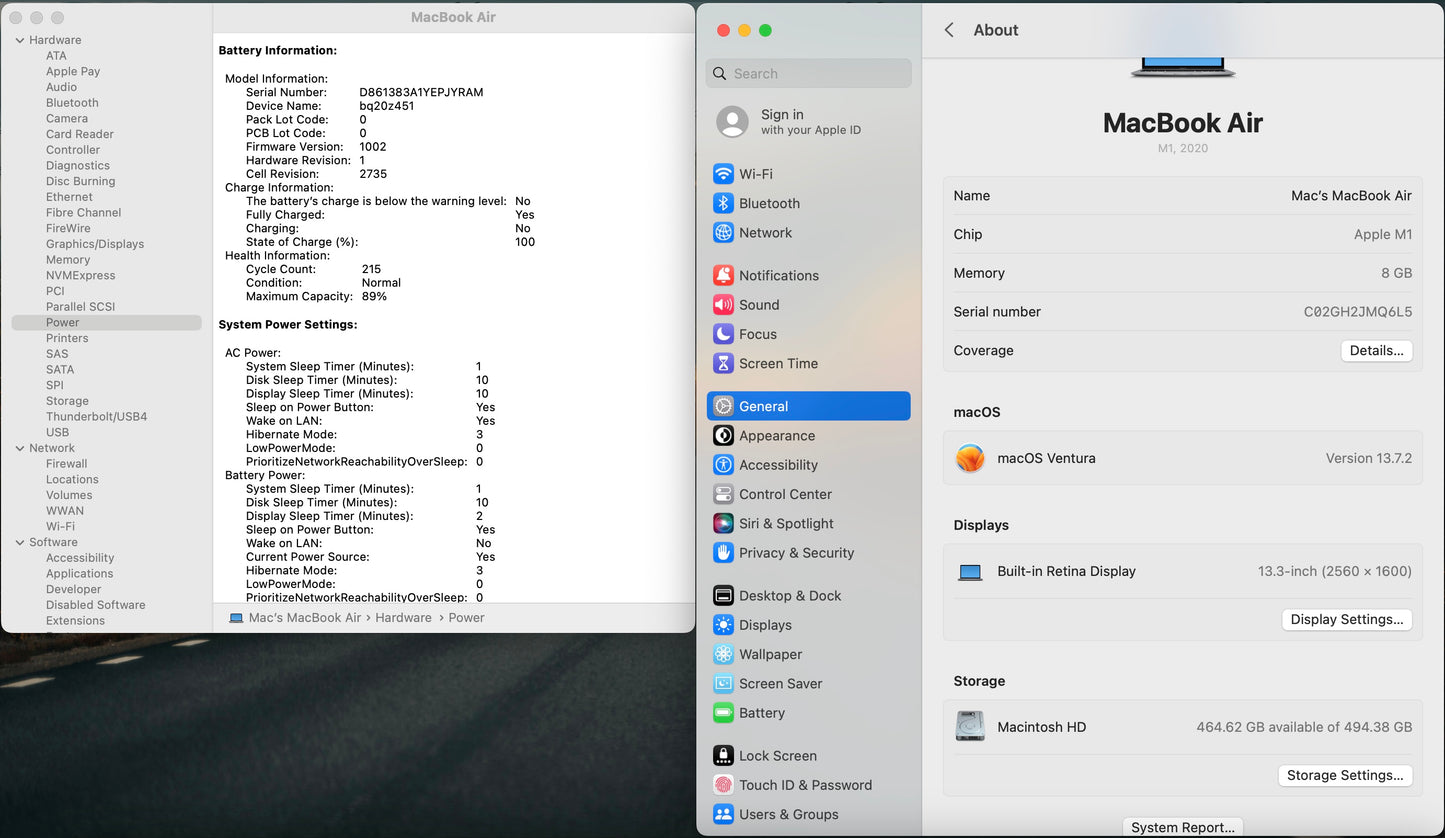Viewport: 1445px width, 838px height.
Task: Collapse the Network section disclosure triangle
Action: [19, 448]
